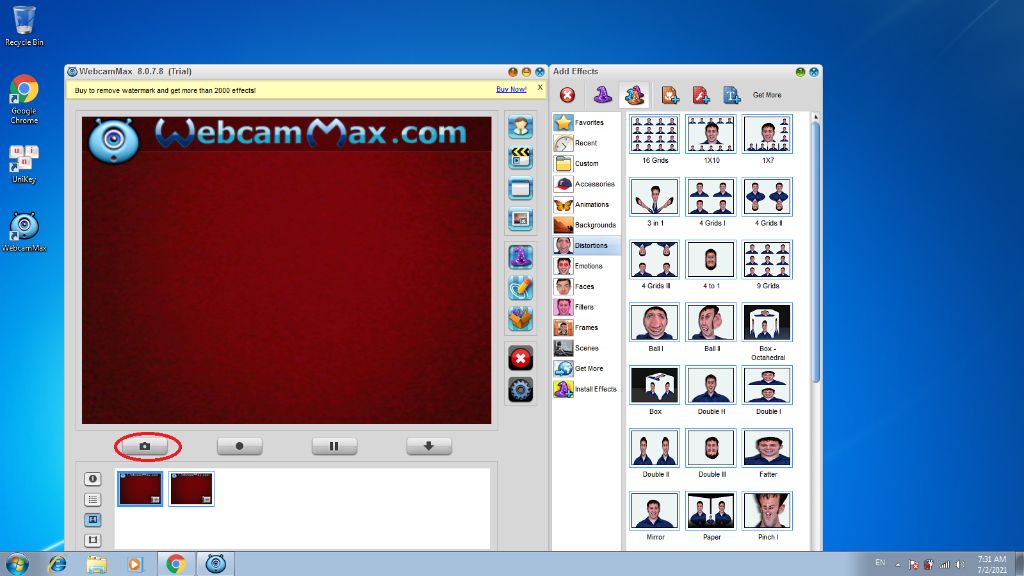Click the info icon beside the snapshot list

93,479
